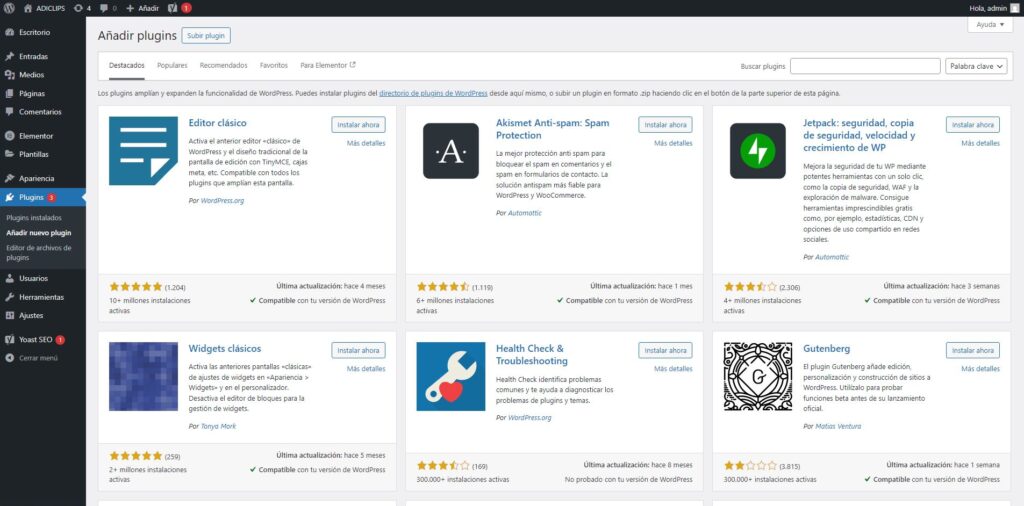This screenshot has height=506, width=1024.
Task: Open the Para Elementor tab
Action: click(328, 65)
